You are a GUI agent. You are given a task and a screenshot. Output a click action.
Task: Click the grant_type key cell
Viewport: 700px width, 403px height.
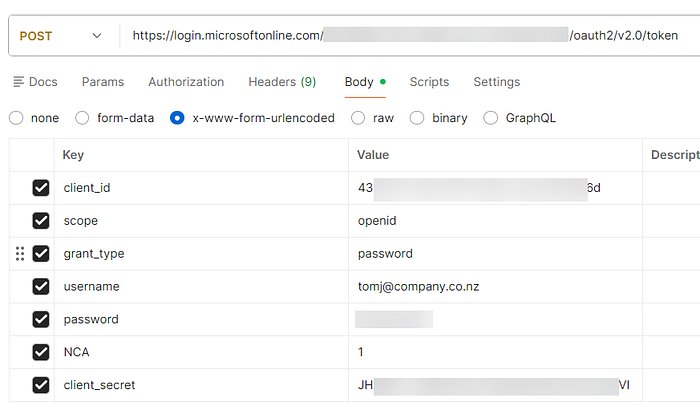[x=201, y=253]
